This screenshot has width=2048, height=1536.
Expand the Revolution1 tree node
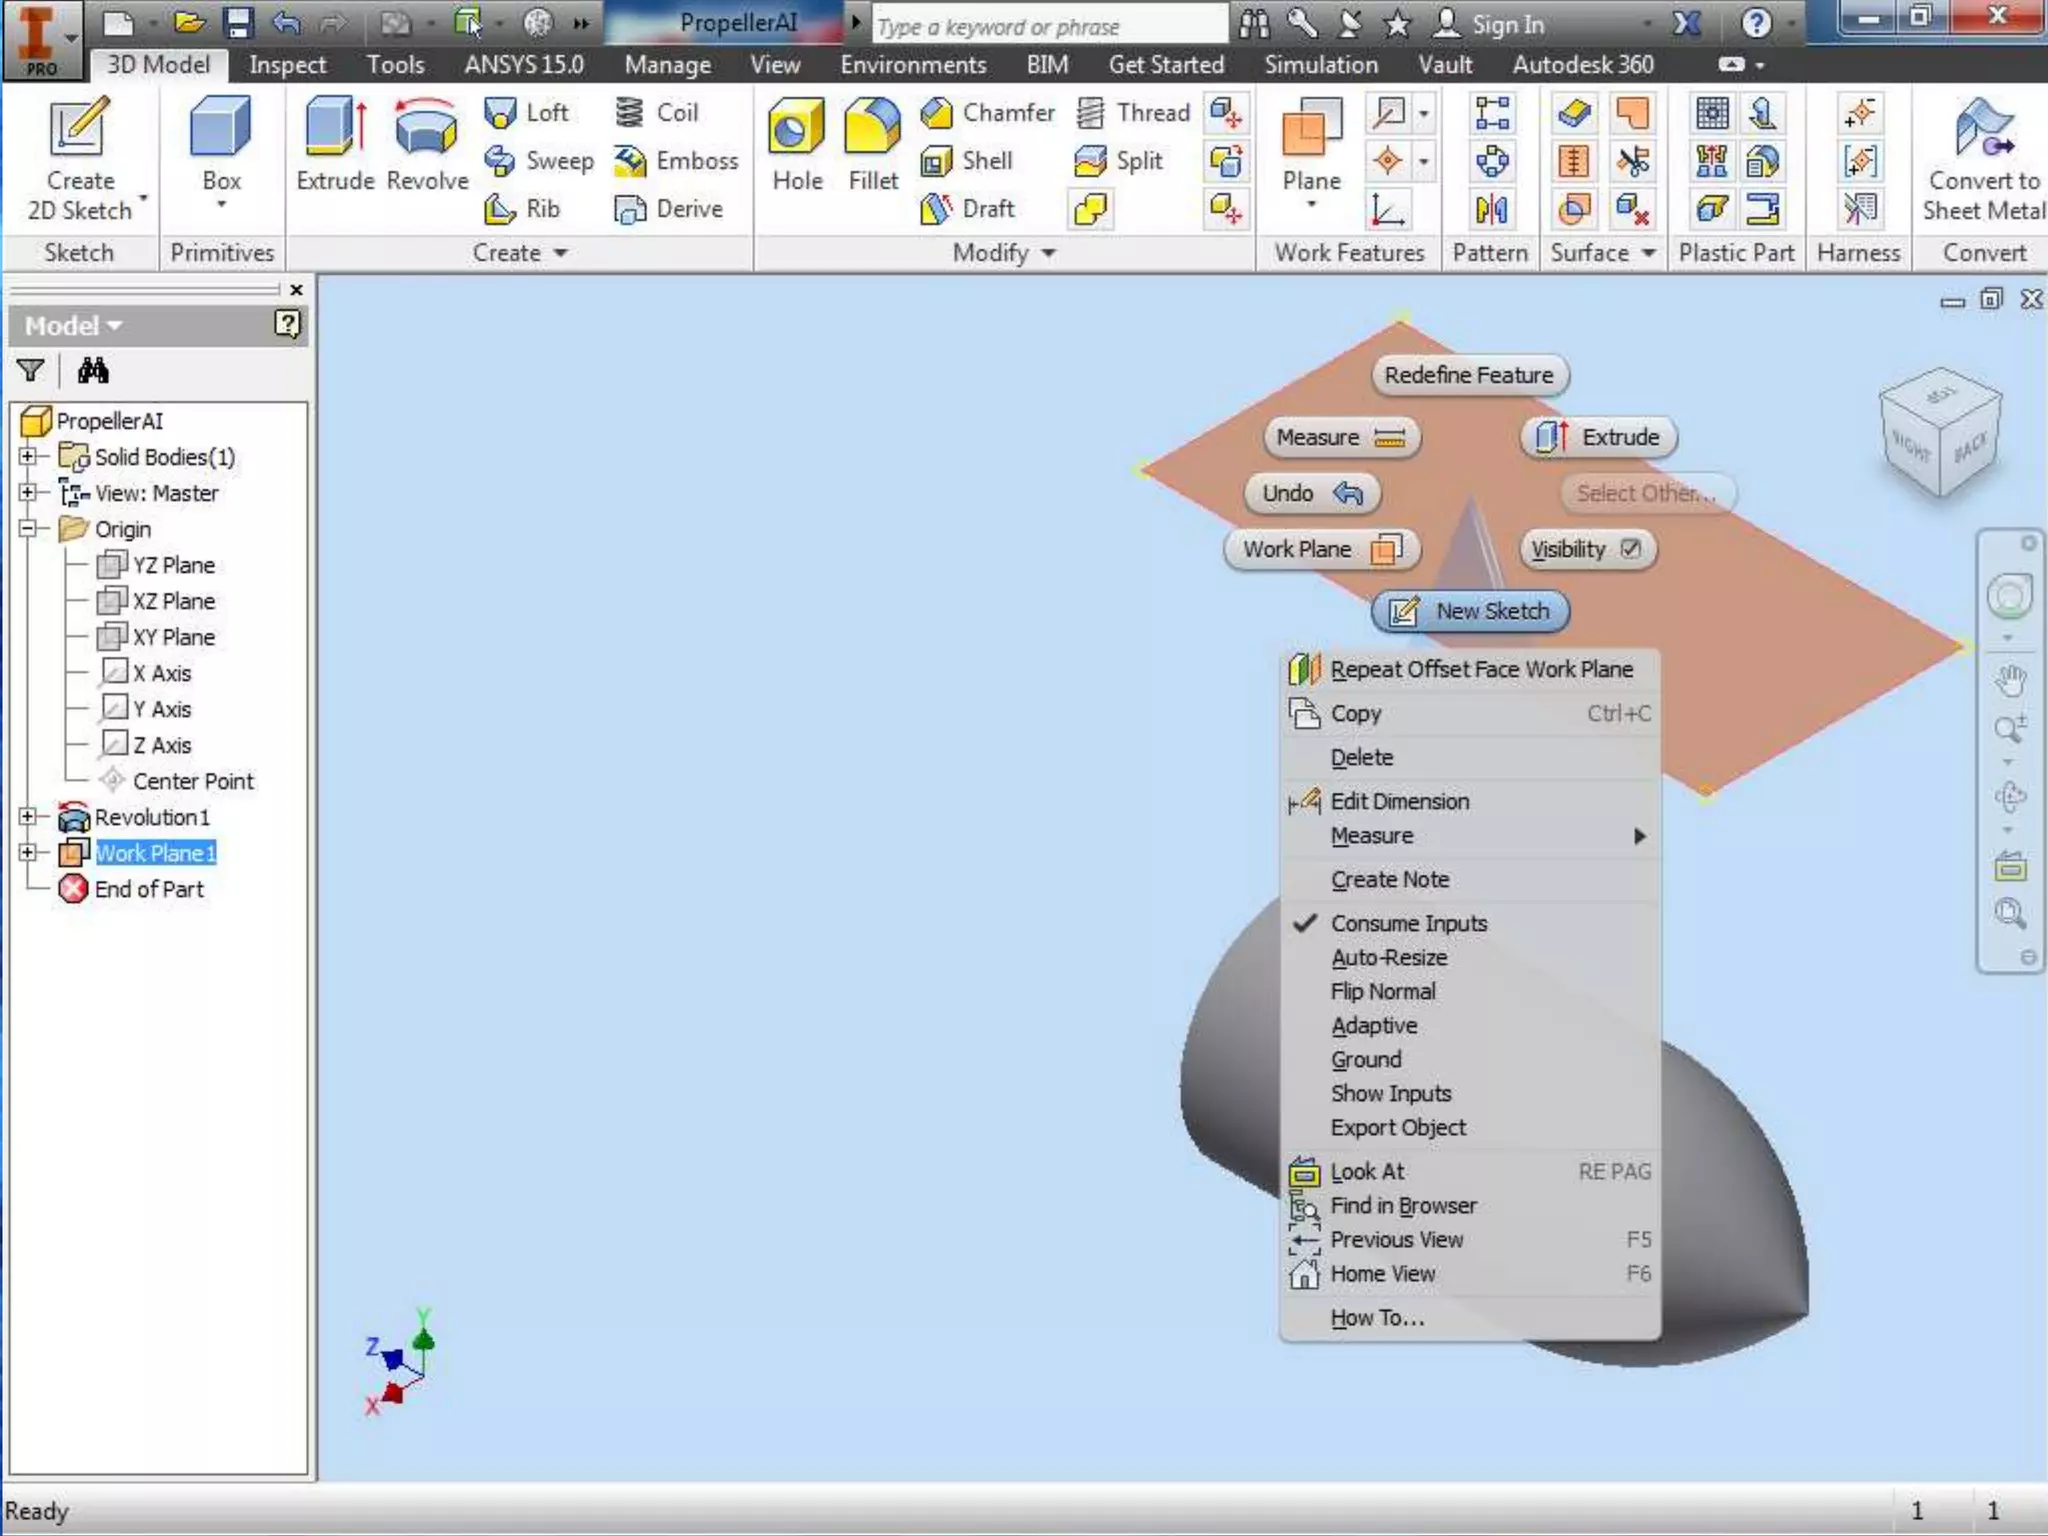pyautogui.click(x=28, y=817)
